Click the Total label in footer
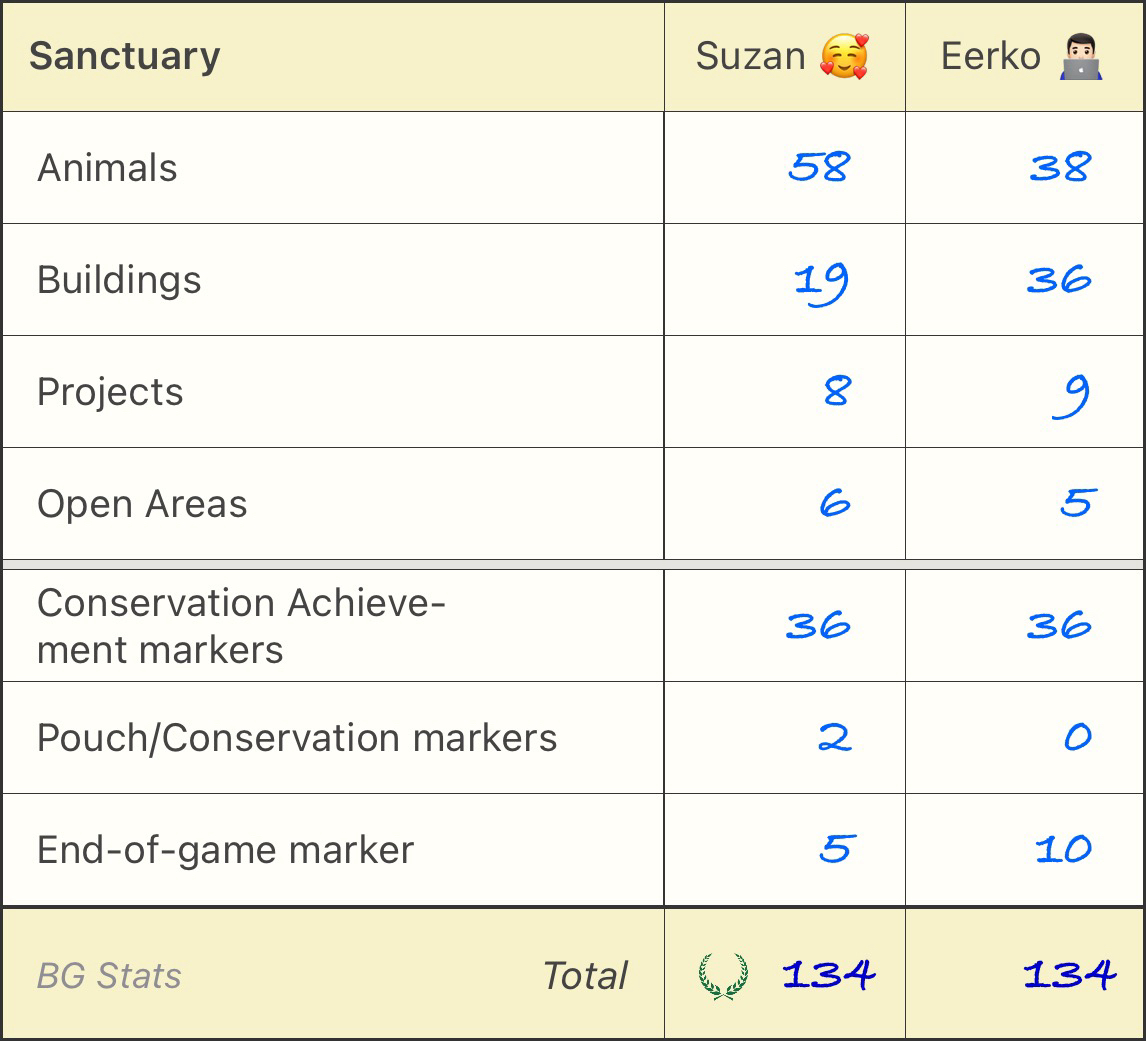This screenshot has width=1146, height=1041. [585, 976]
